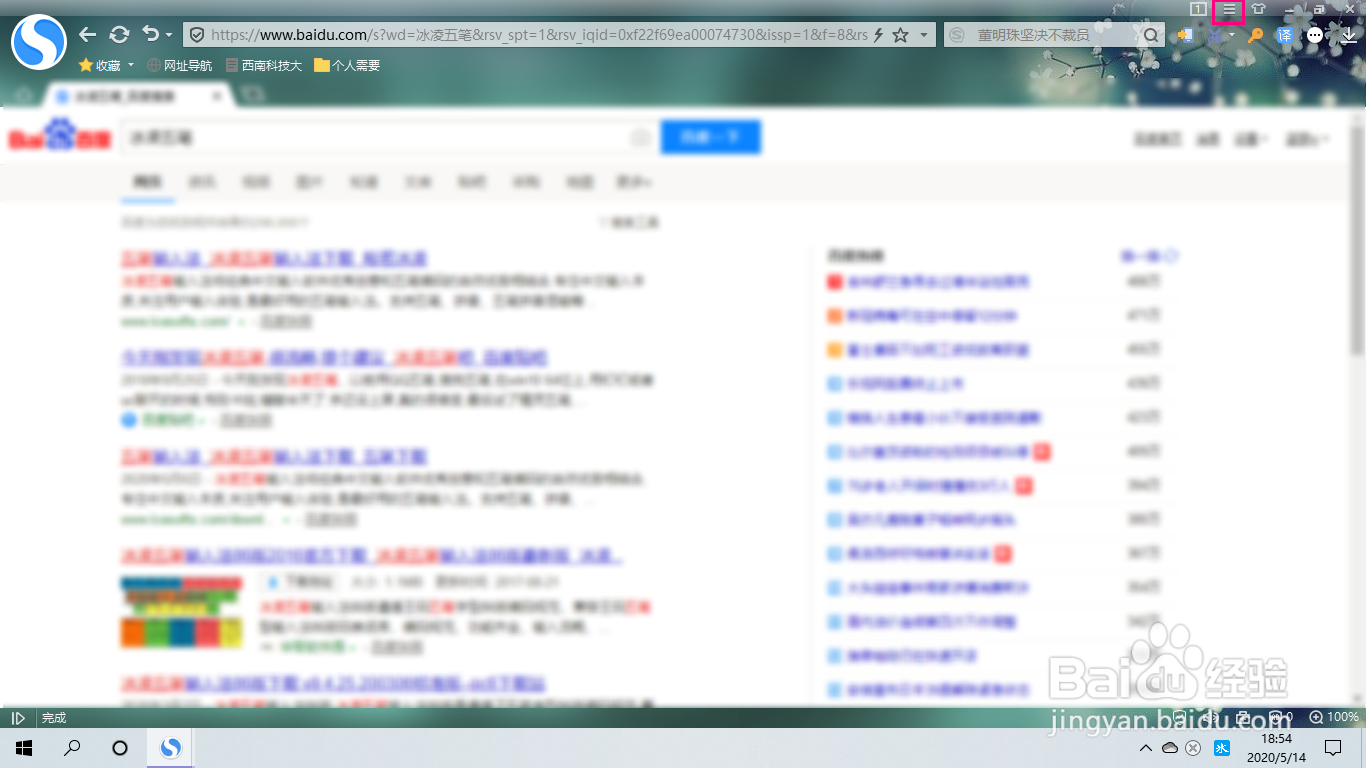Open the hamburger main menu icon
This screenshot has height=768, width=1366.
click(x=1229, y=10)
